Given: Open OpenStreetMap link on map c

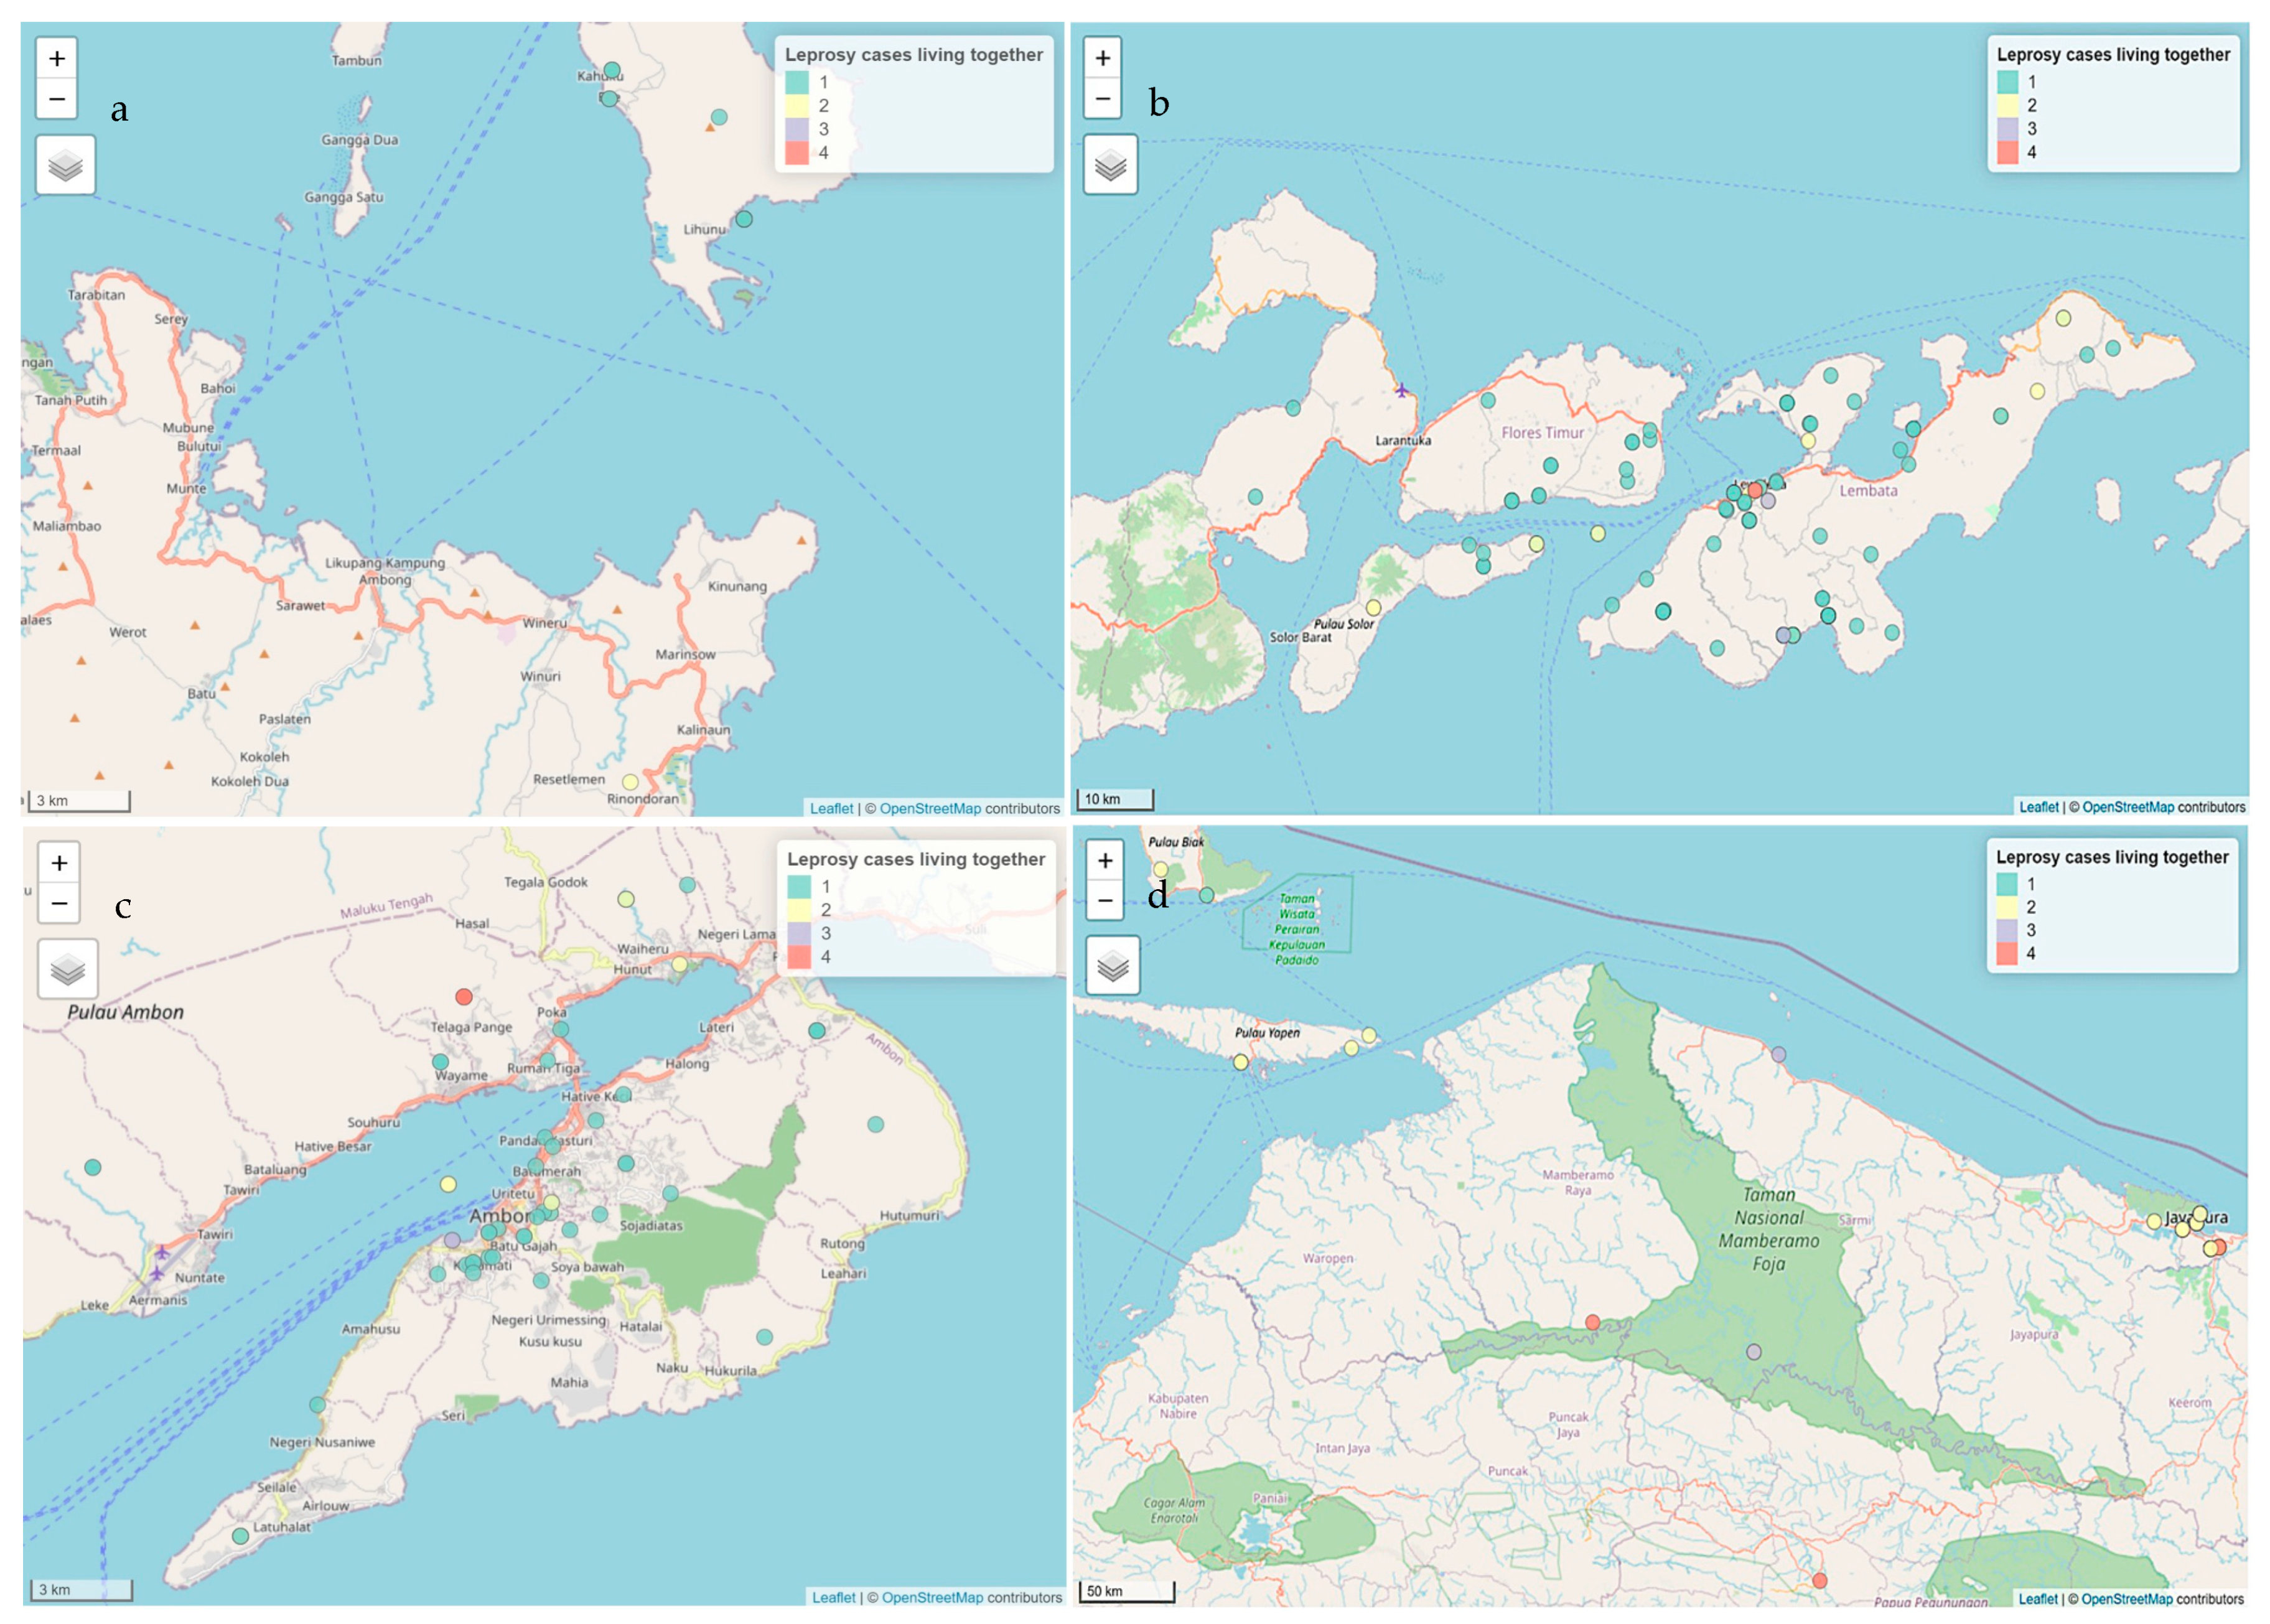Looking at the screenshot, I should click(x=932, y=1597).
